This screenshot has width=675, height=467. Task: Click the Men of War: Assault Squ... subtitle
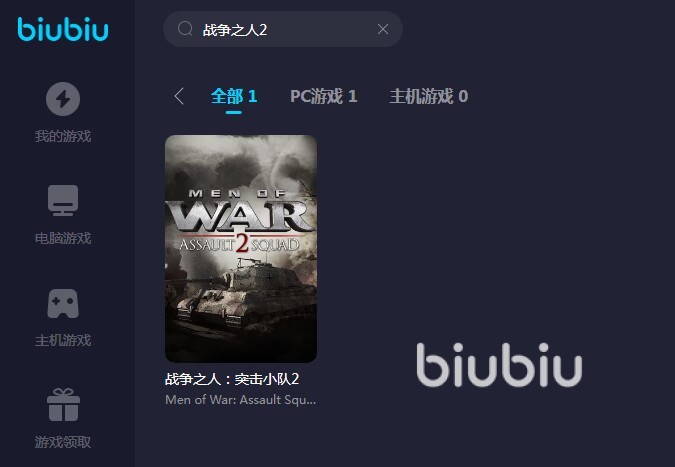point(241,400)
